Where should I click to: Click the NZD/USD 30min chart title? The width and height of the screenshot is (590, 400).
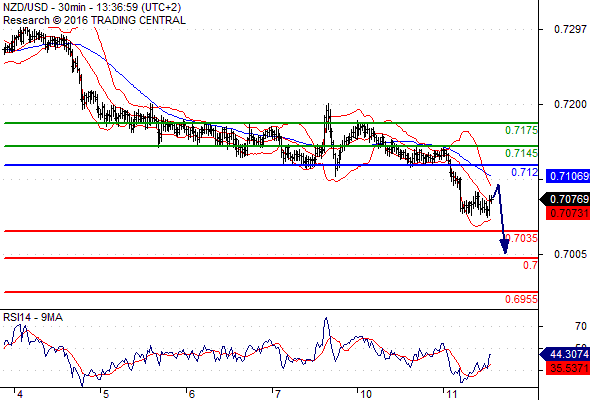pyautogui.click(x=92, y=7)
